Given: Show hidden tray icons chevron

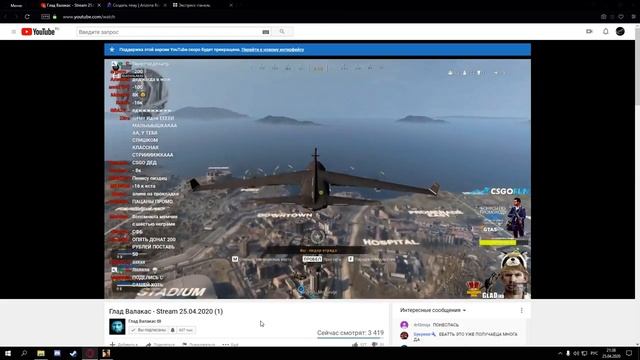Looking at the screenshot, I should point(560,353).
